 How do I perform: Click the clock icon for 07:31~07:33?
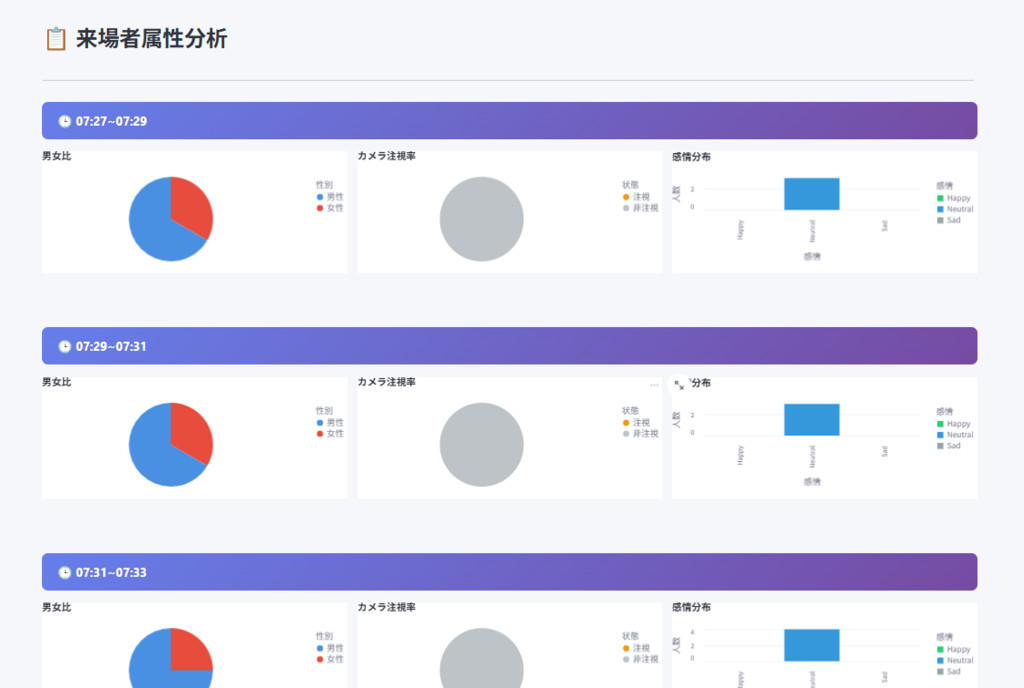64,573
